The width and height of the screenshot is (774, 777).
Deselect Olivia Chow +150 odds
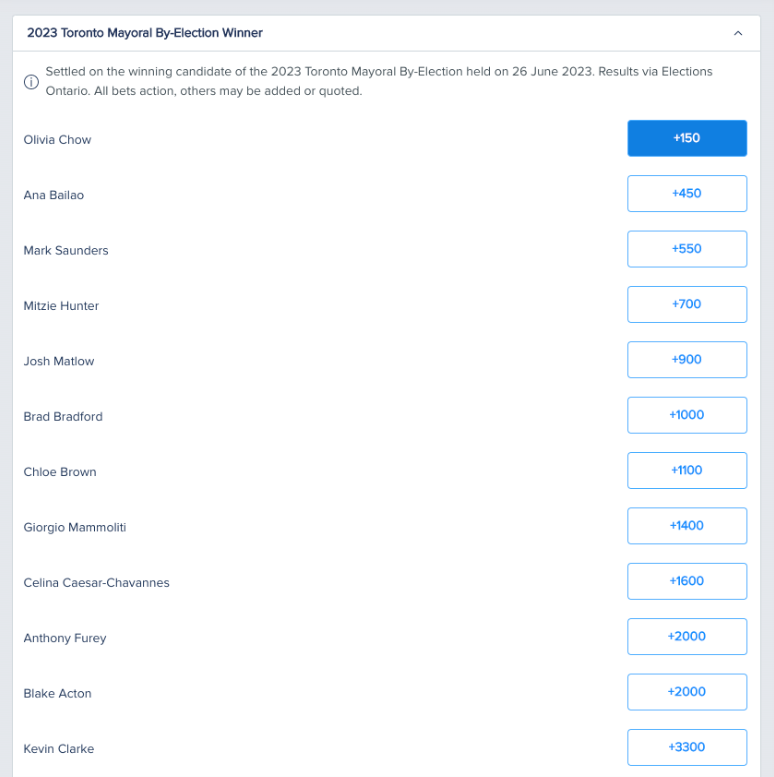pyautogui.click(x=687, y=138)
